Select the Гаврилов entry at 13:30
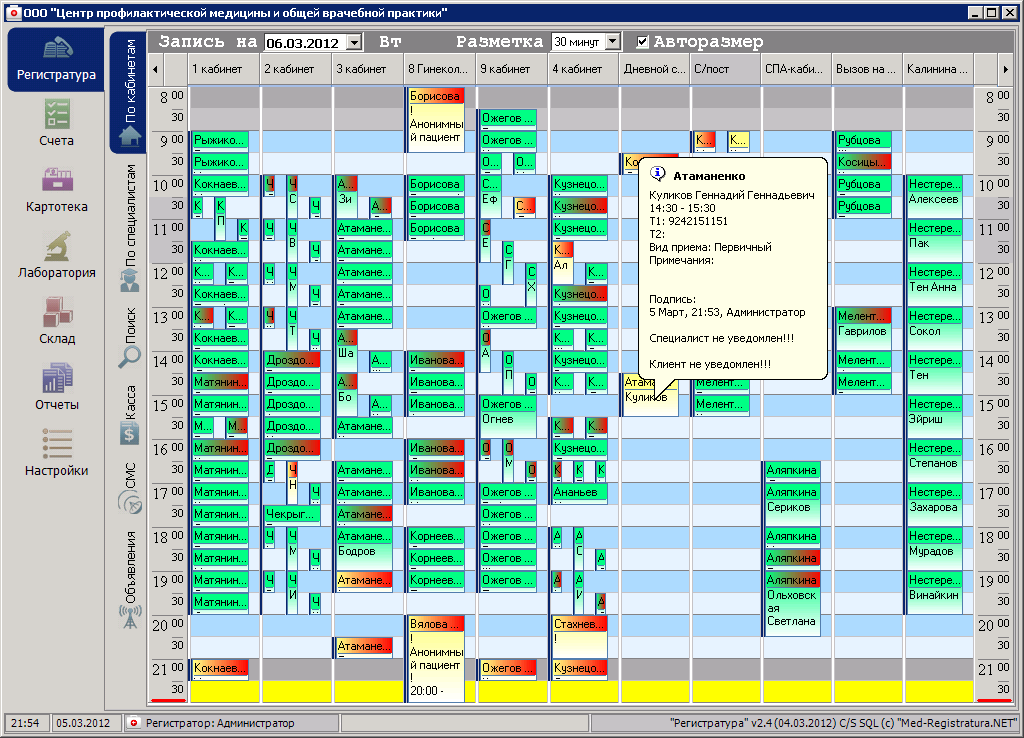 click(862, 331)
